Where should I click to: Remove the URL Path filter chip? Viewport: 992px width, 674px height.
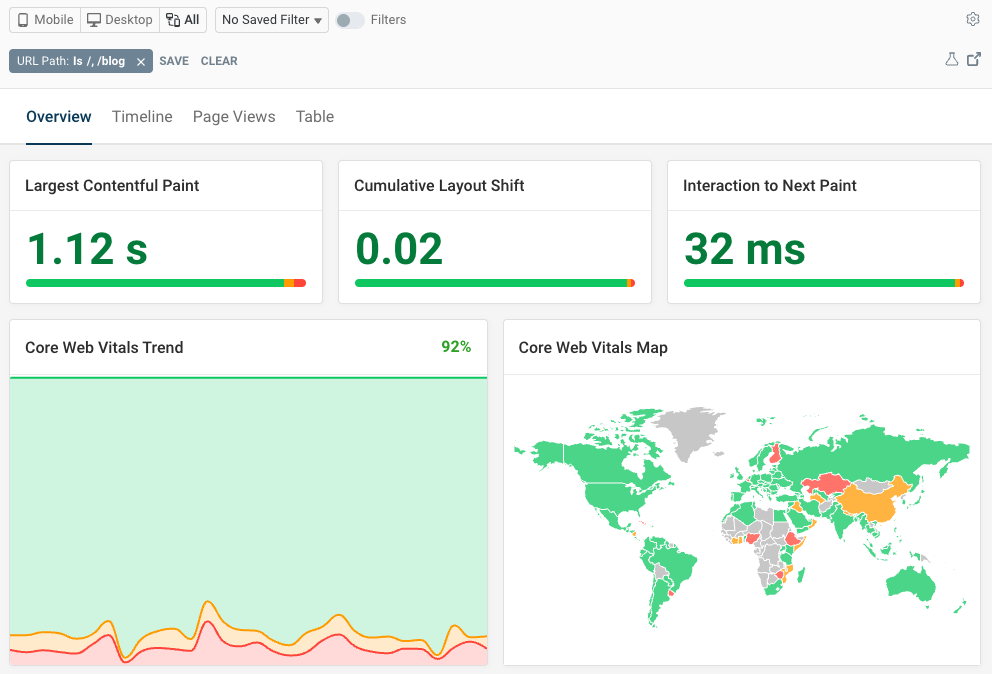(x=139, y=61)
